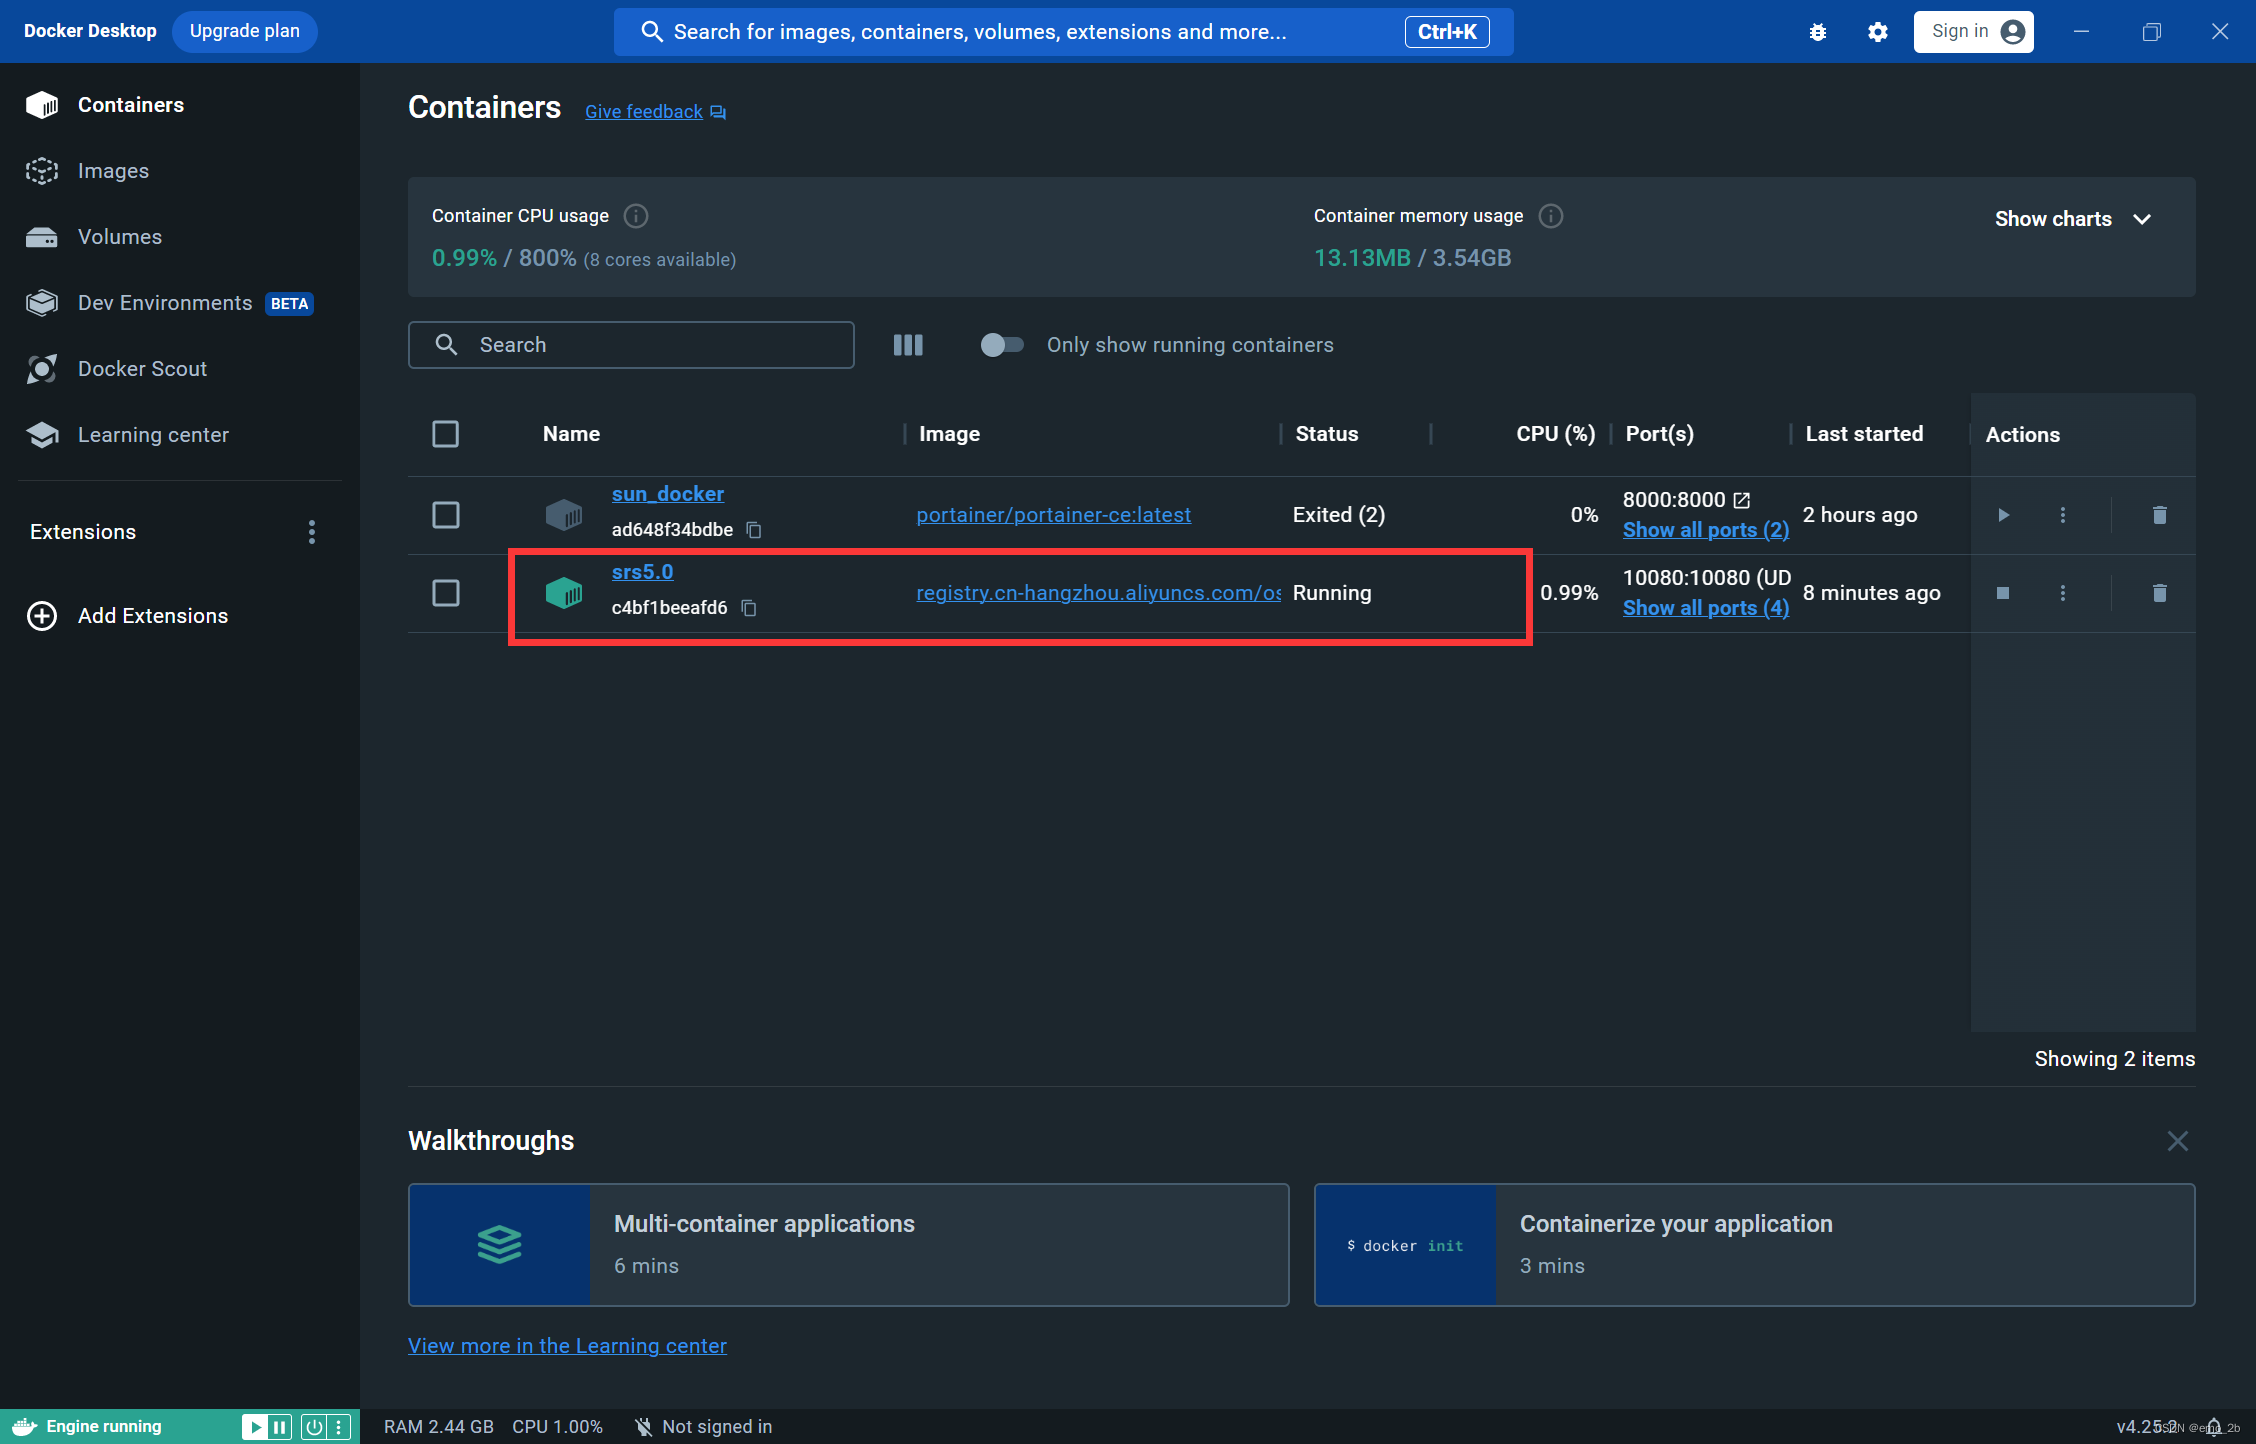Check the checkbox for srs5.0 container
The width and height of the screenshot is (2256, 1444).
(446, 592)
